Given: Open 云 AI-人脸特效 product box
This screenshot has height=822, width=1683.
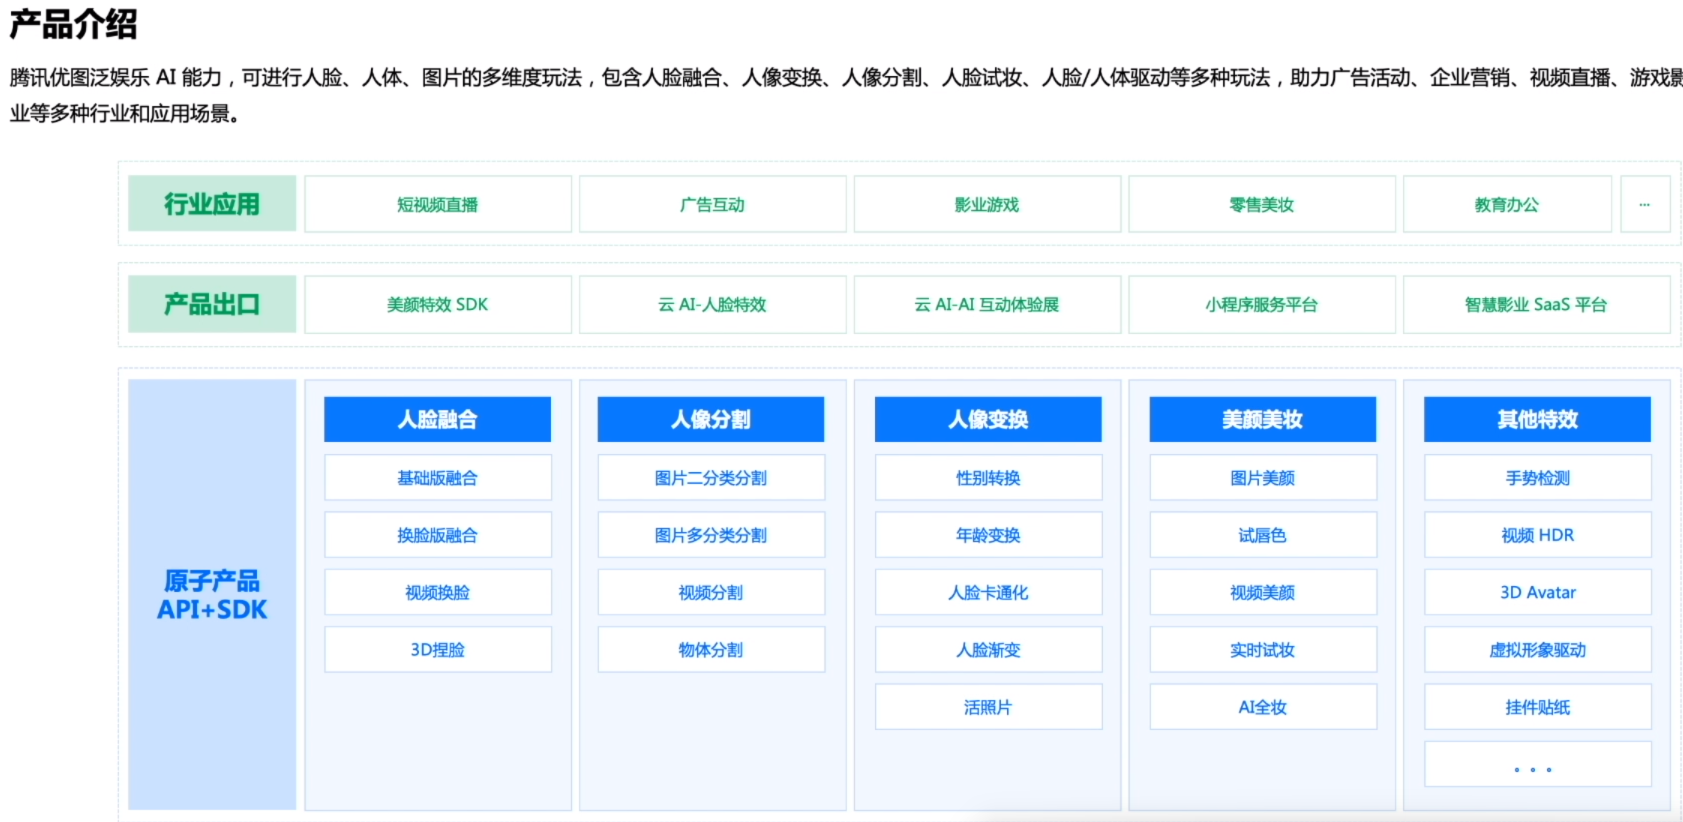Looking at the screenshot, I should click(x=713, y=304).
